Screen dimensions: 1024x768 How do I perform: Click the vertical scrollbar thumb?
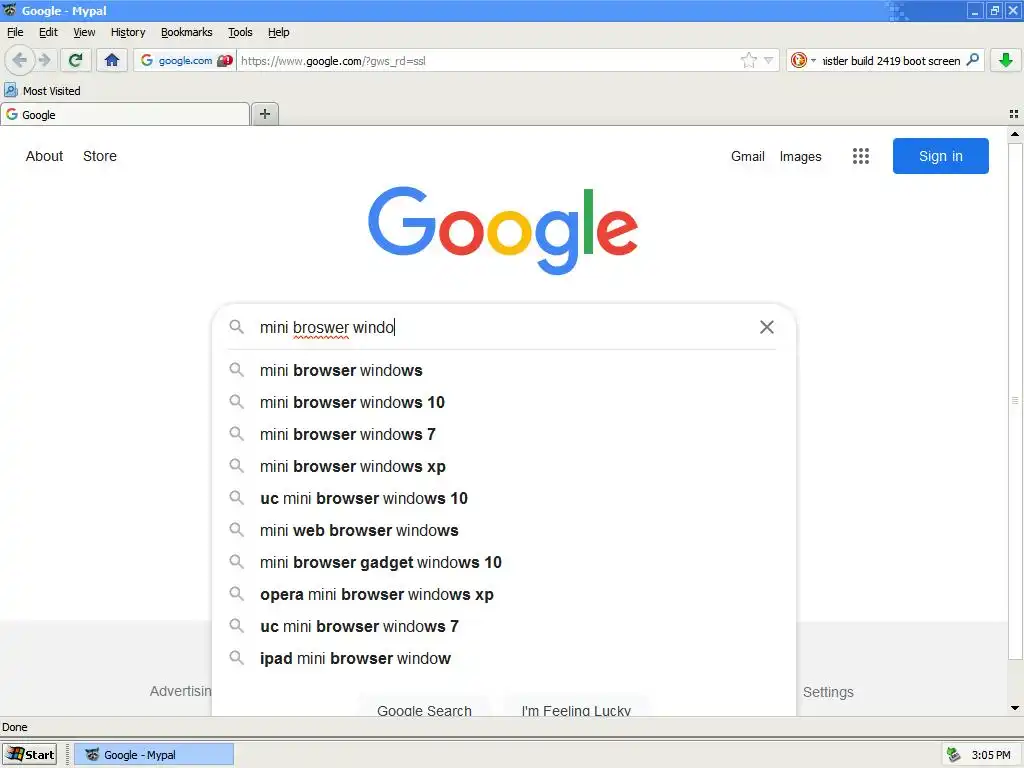[x=1014, y=400]
